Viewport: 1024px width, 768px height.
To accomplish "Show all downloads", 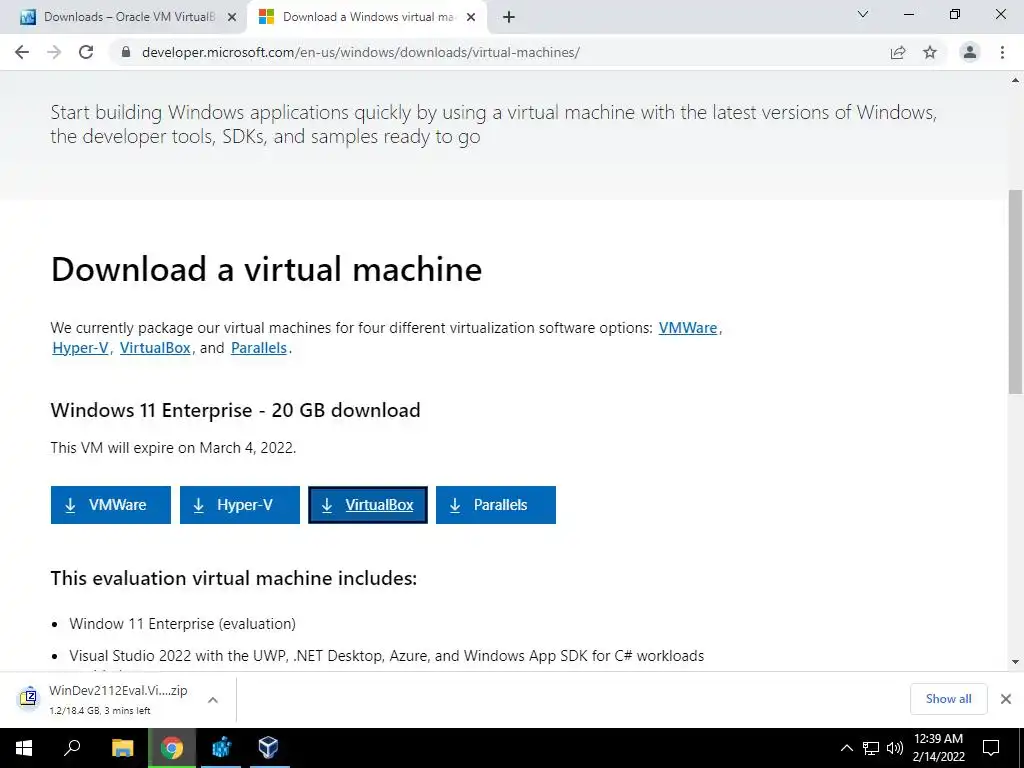I will click(x=948, y=699).
